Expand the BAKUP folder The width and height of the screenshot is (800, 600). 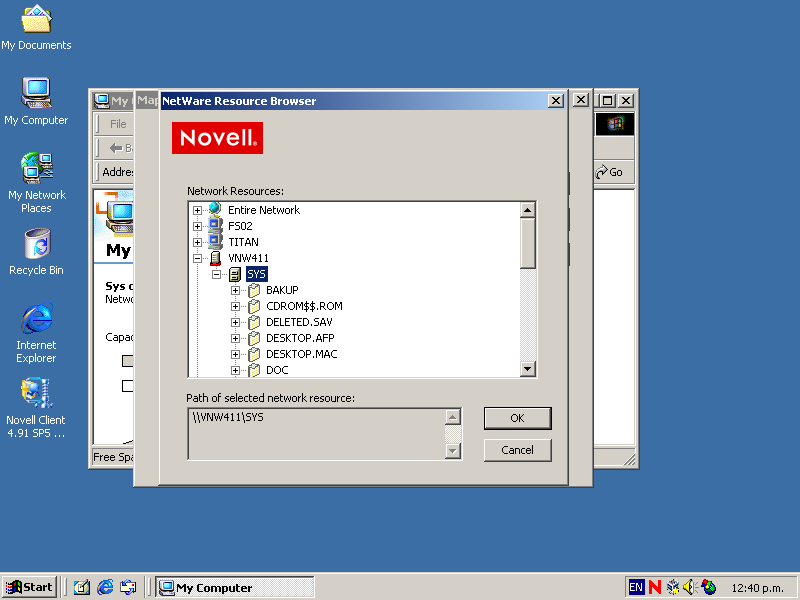pyautogui.click(x=235, y=290)
